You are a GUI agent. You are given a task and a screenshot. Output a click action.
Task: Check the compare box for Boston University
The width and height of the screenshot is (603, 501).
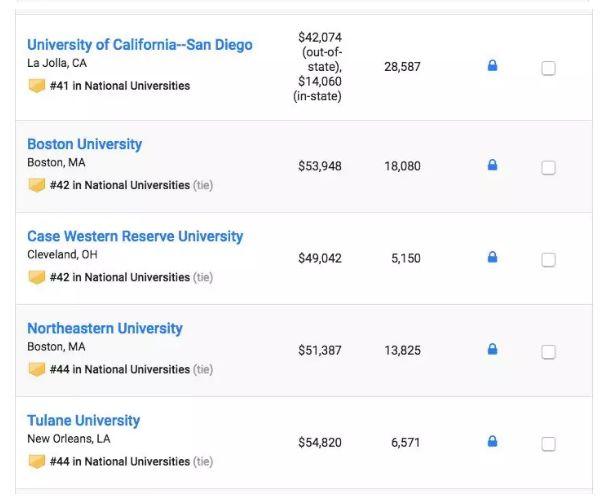point(548,167)
